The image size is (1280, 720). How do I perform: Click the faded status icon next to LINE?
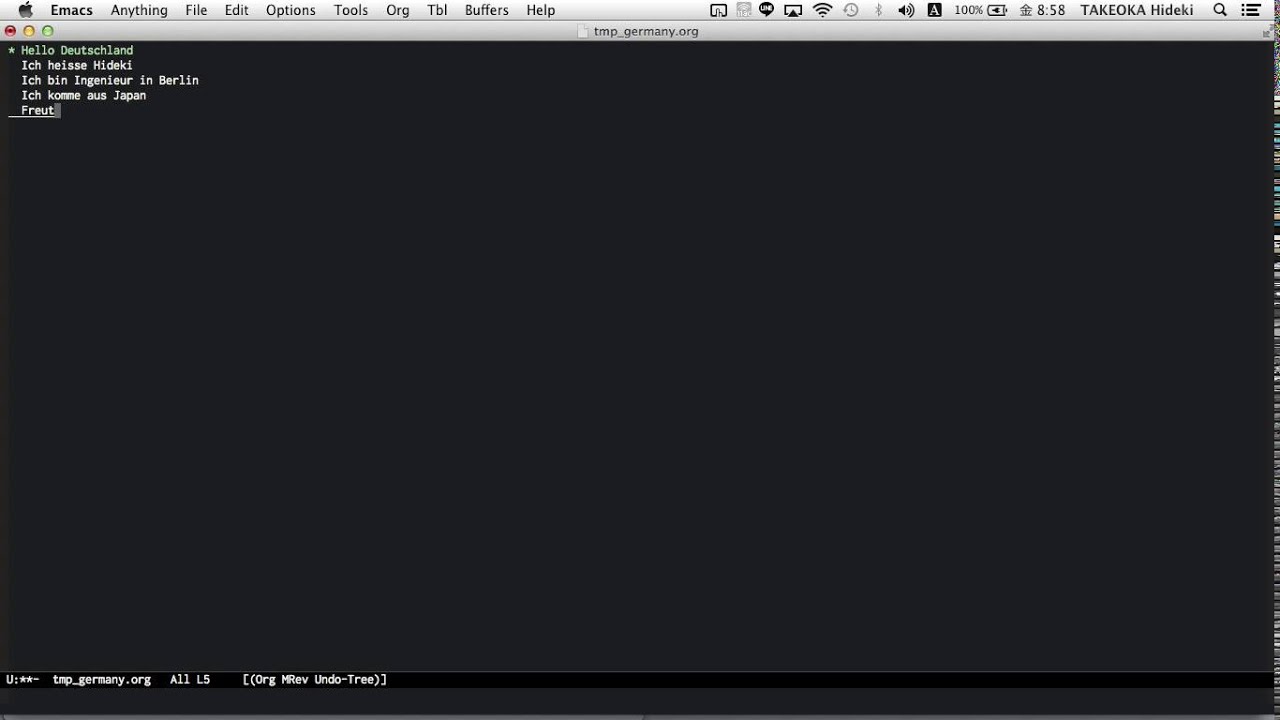[x=743, y=10]
